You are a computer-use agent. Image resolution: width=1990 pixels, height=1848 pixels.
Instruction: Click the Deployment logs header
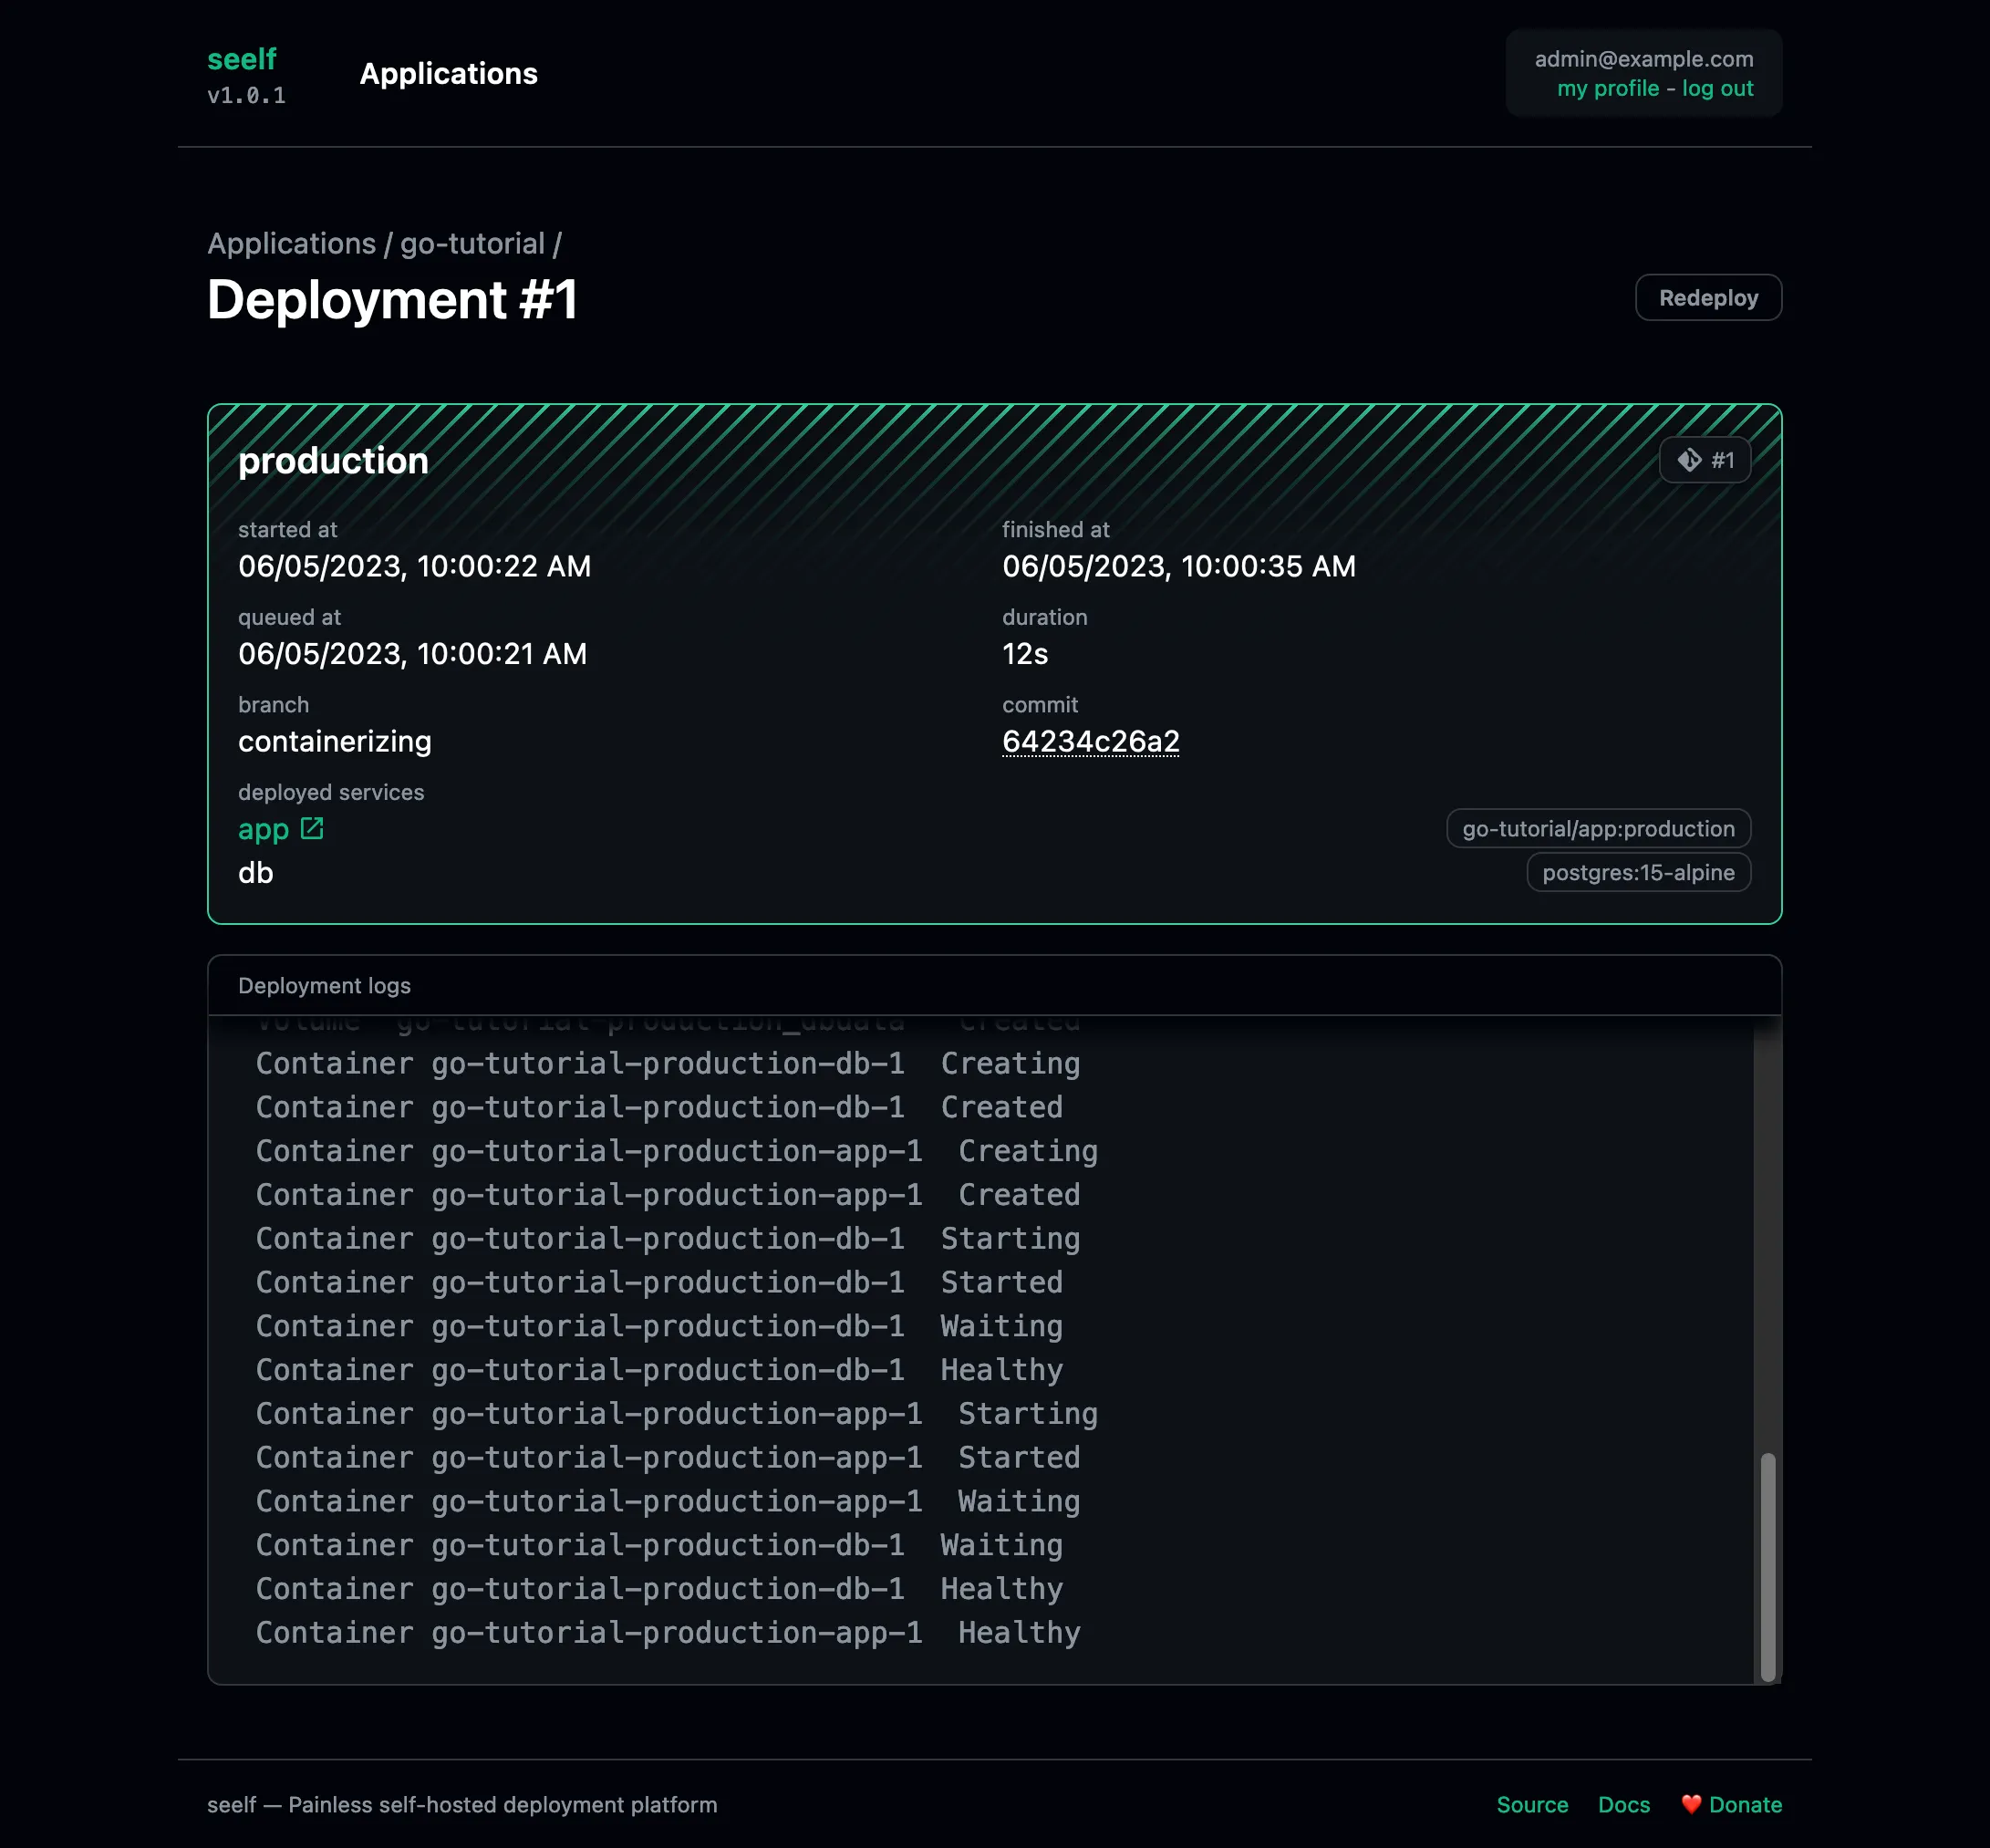324,985
